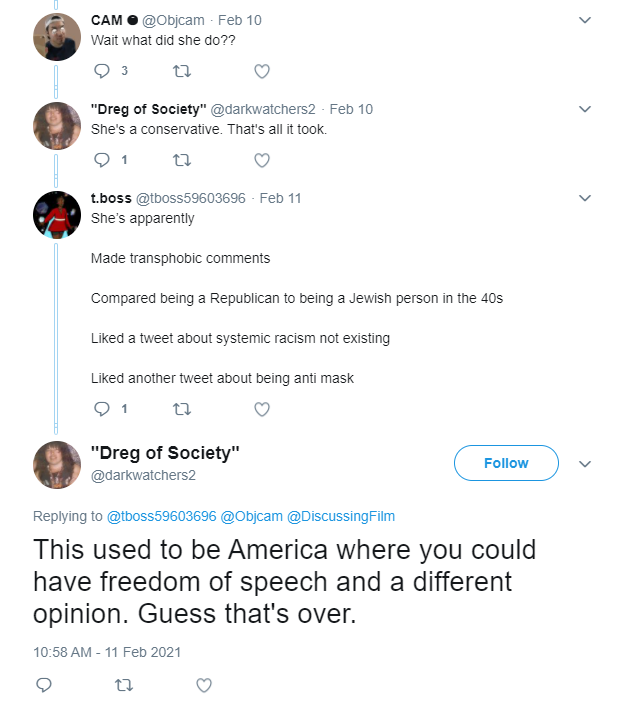This screenshot has width=620, height=710.
Task: Open the @DiscussingFilm mention link
Action: point(341,516)
